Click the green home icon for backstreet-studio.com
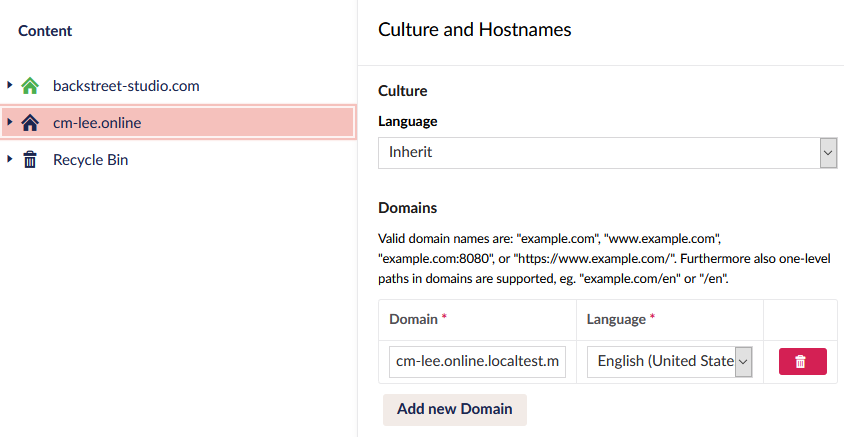 coord(30,86)
